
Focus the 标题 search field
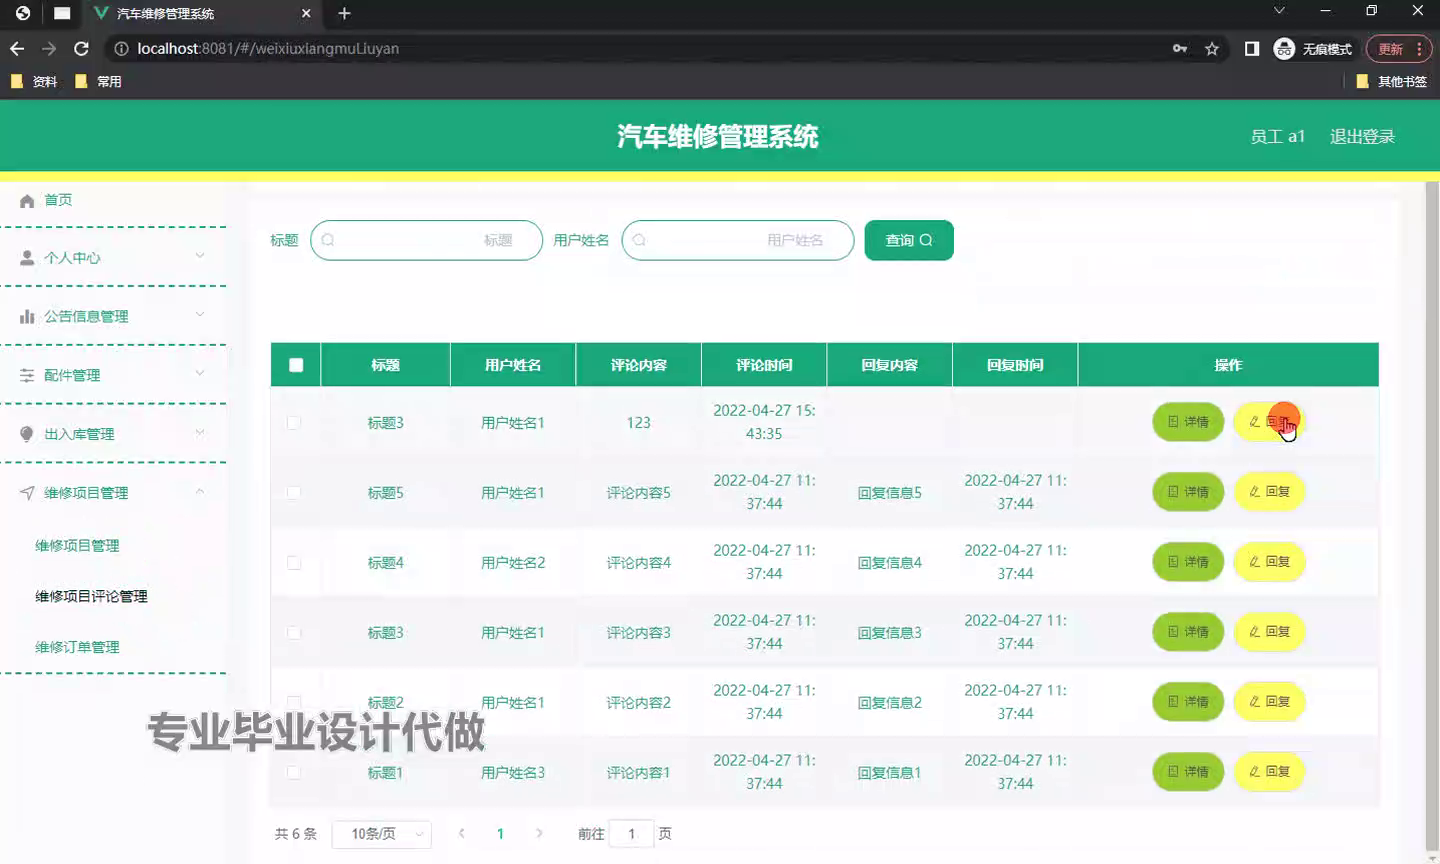point(427,240)
